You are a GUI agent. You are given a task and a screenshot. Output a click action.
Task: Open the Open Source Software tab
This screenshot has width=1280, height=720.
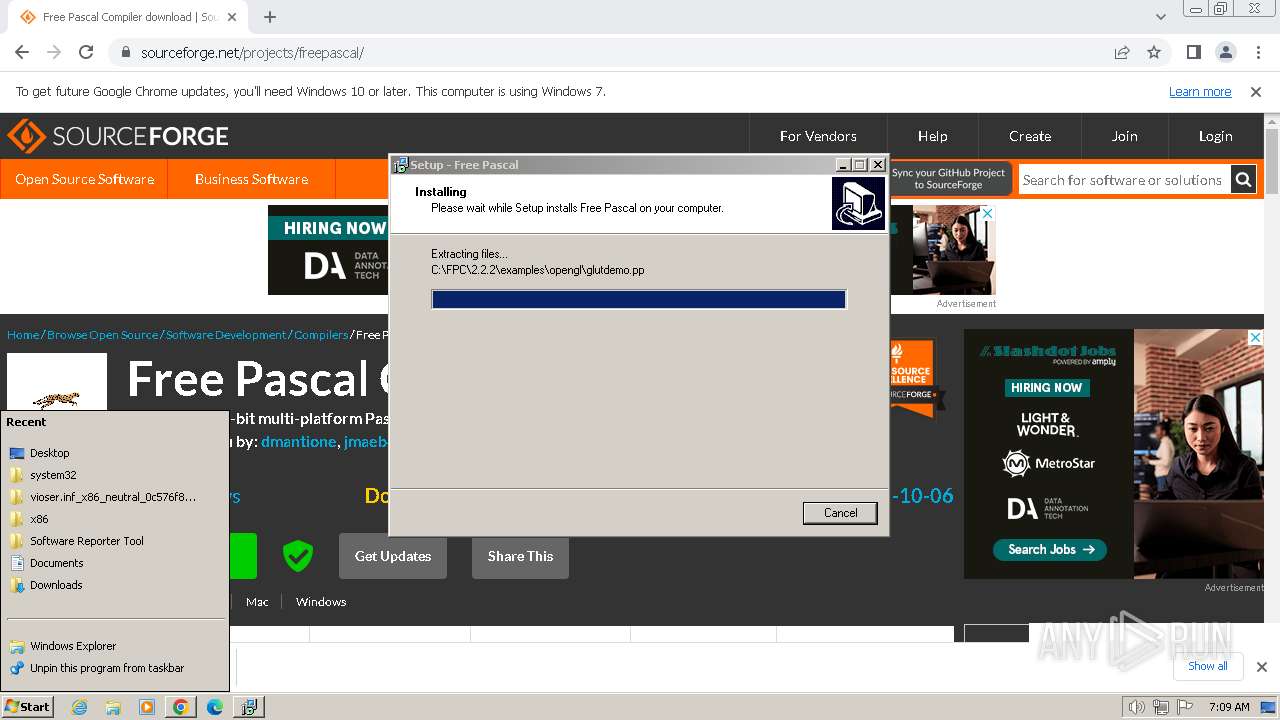tap(84, 179)
